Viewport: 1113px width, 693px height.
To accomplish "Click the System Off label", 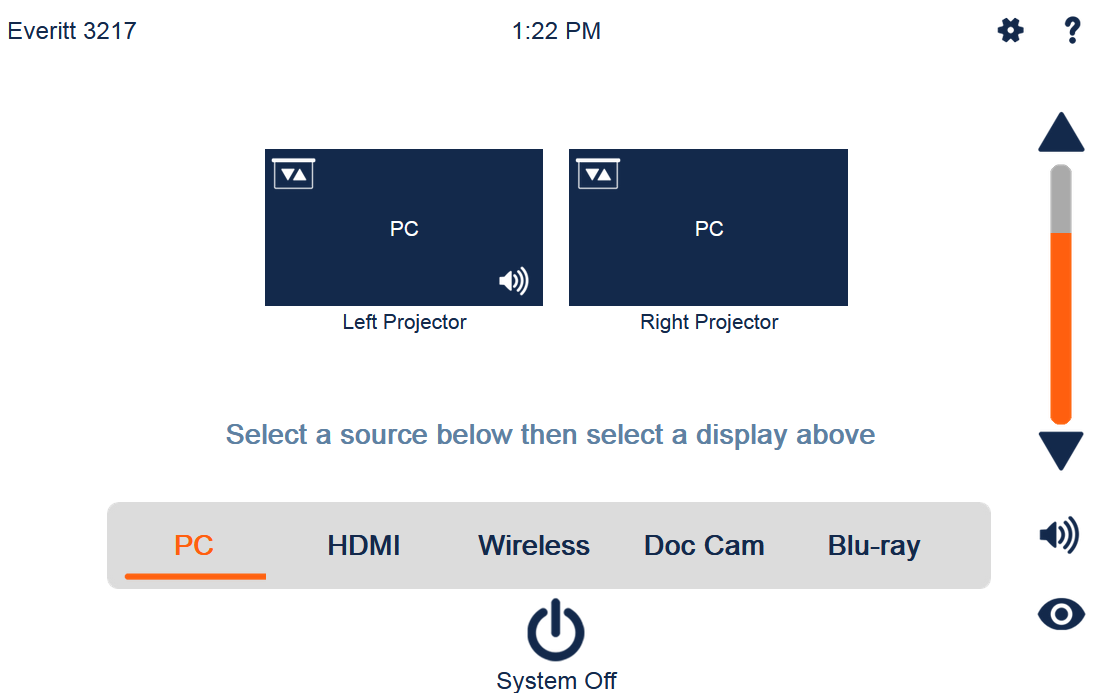I will pyautogui.click(x=556, y=680).
